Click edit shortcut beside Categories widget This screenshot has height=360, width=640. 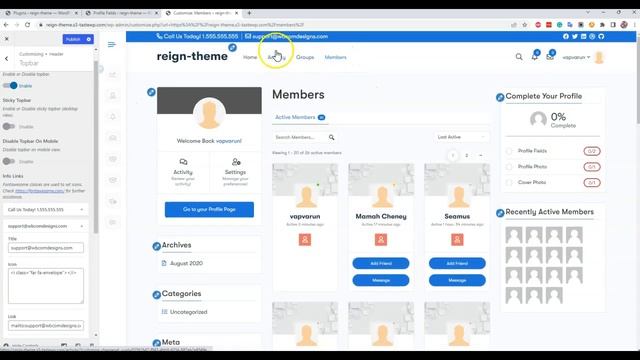(156, 295)
